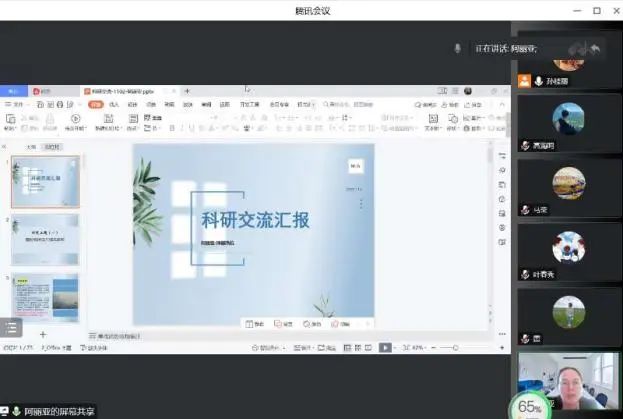The height and width of the screenshot is (419, 623).
Task: Click the vertical dots handle on the slide
Action: coord(361,203)
